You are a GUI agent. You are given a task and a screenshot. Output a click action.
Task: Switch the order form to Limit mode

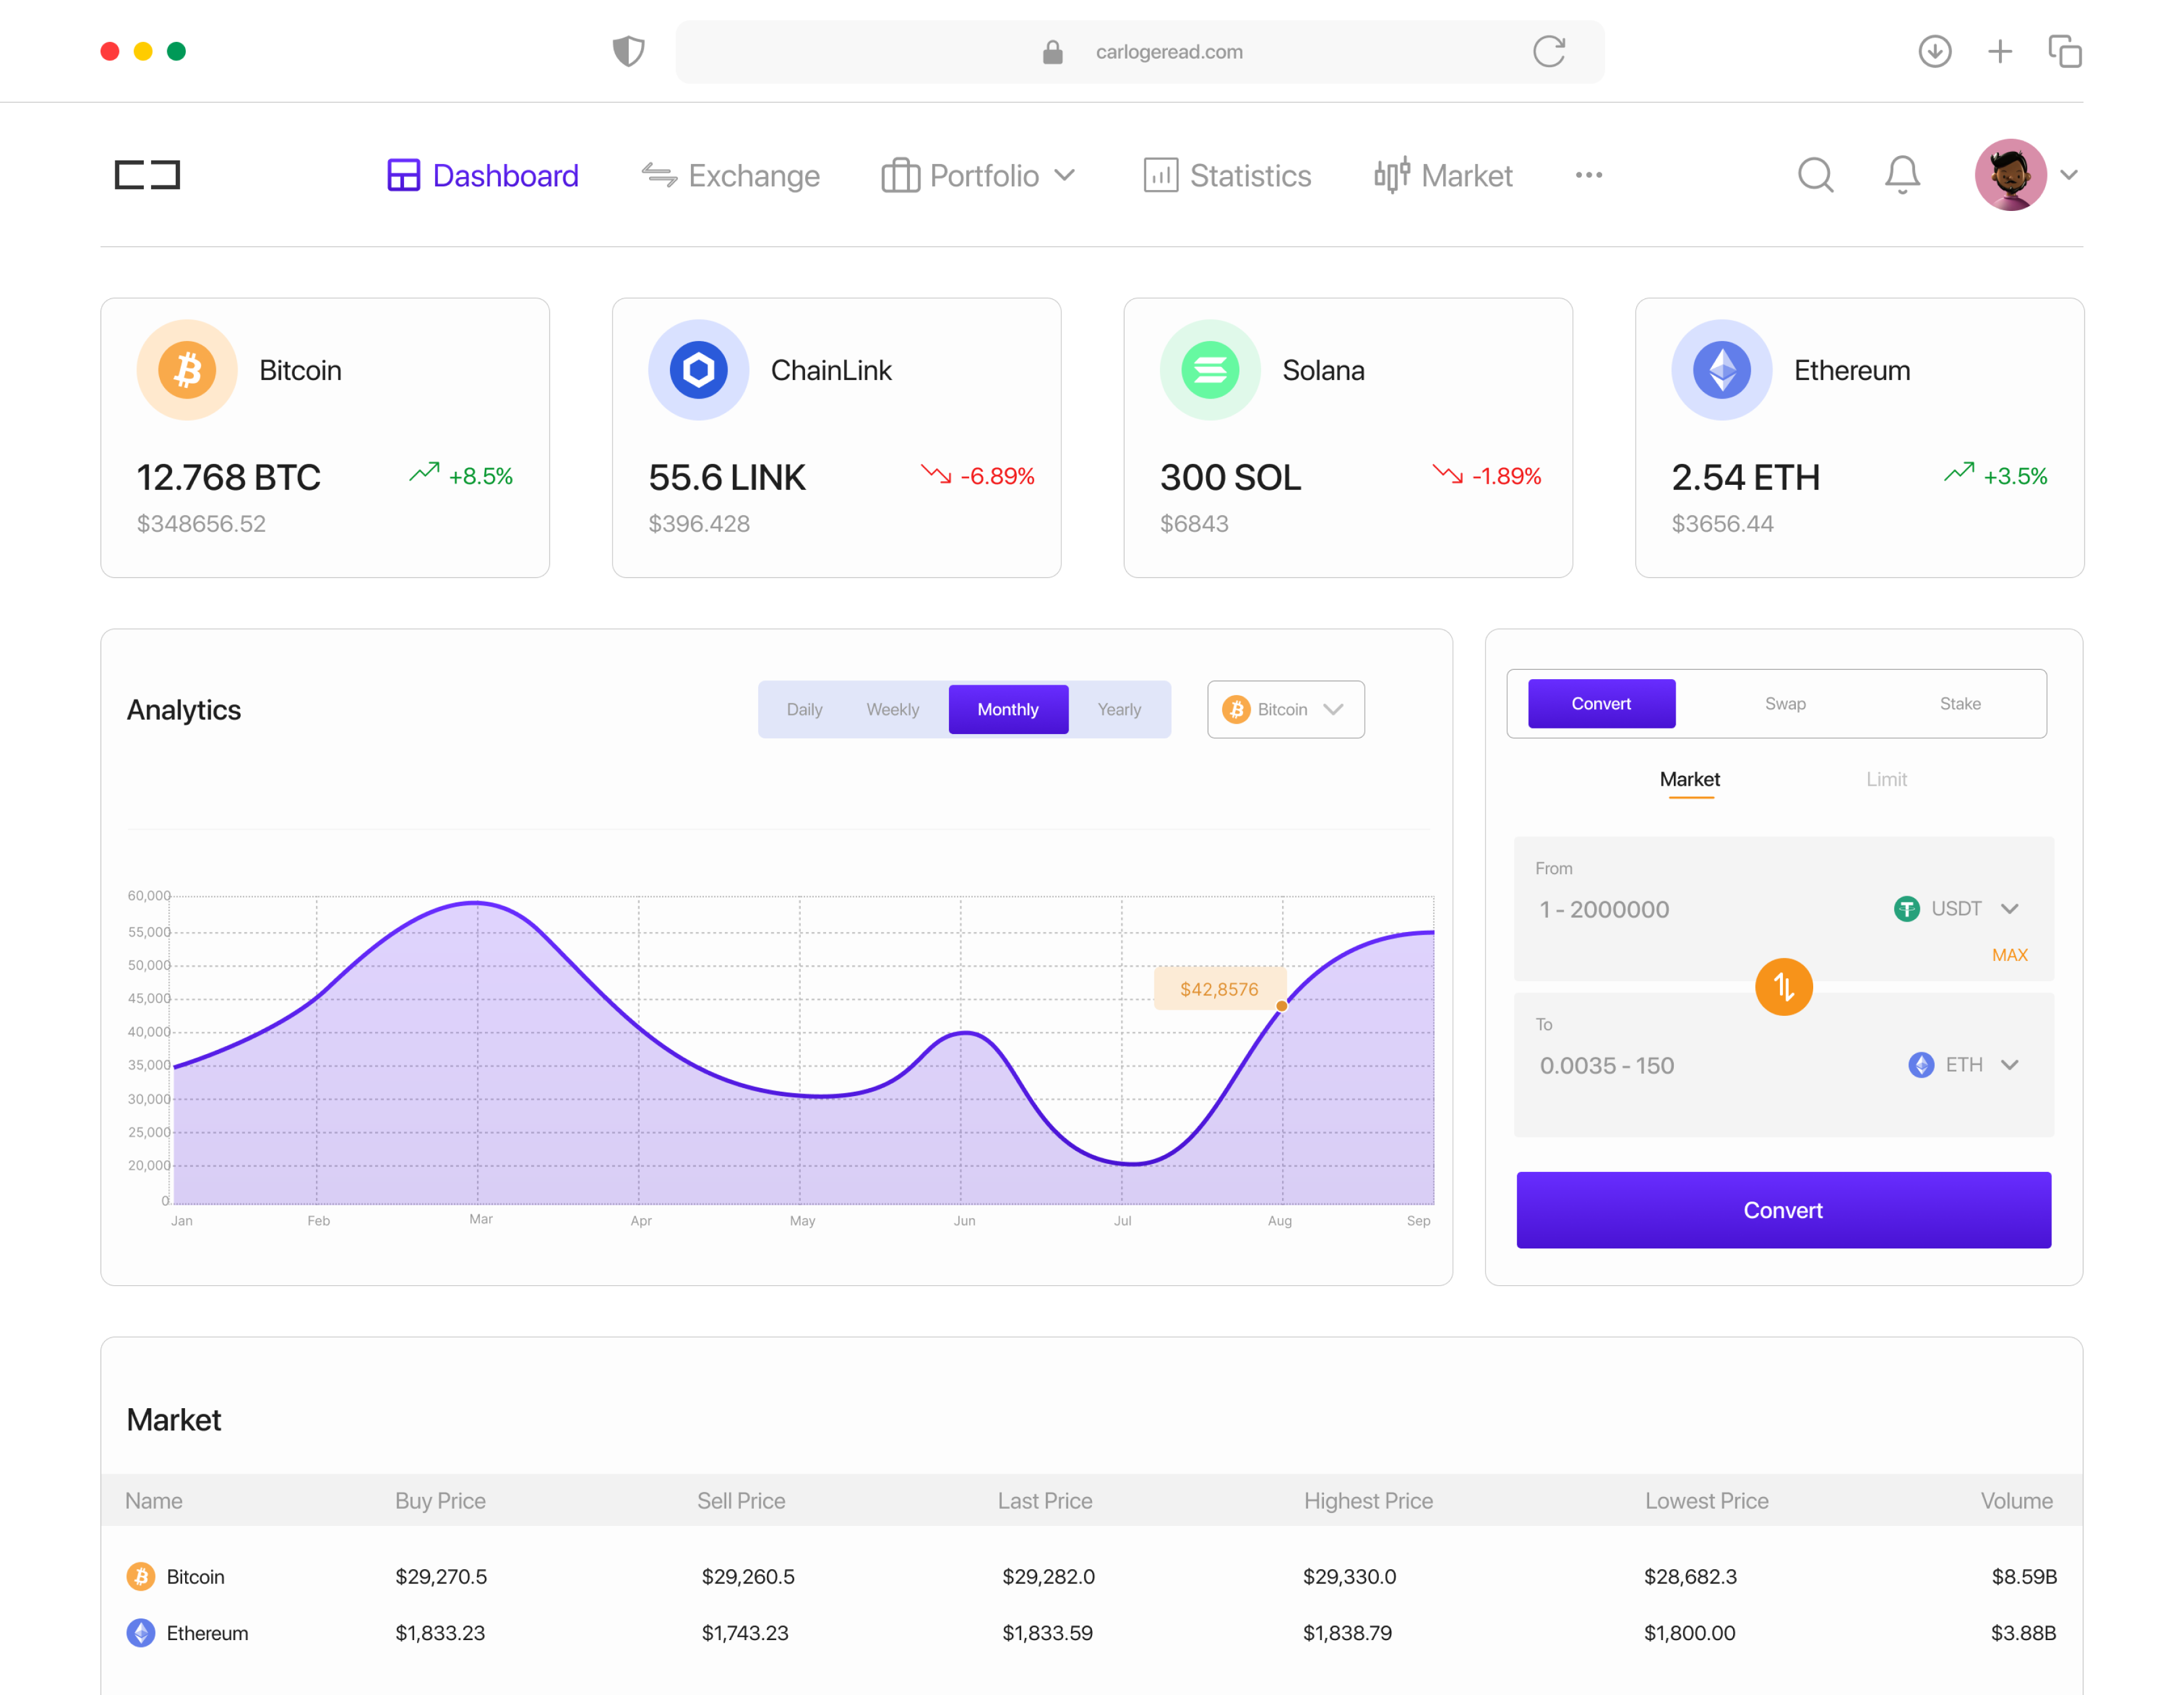click(1886, 779)
